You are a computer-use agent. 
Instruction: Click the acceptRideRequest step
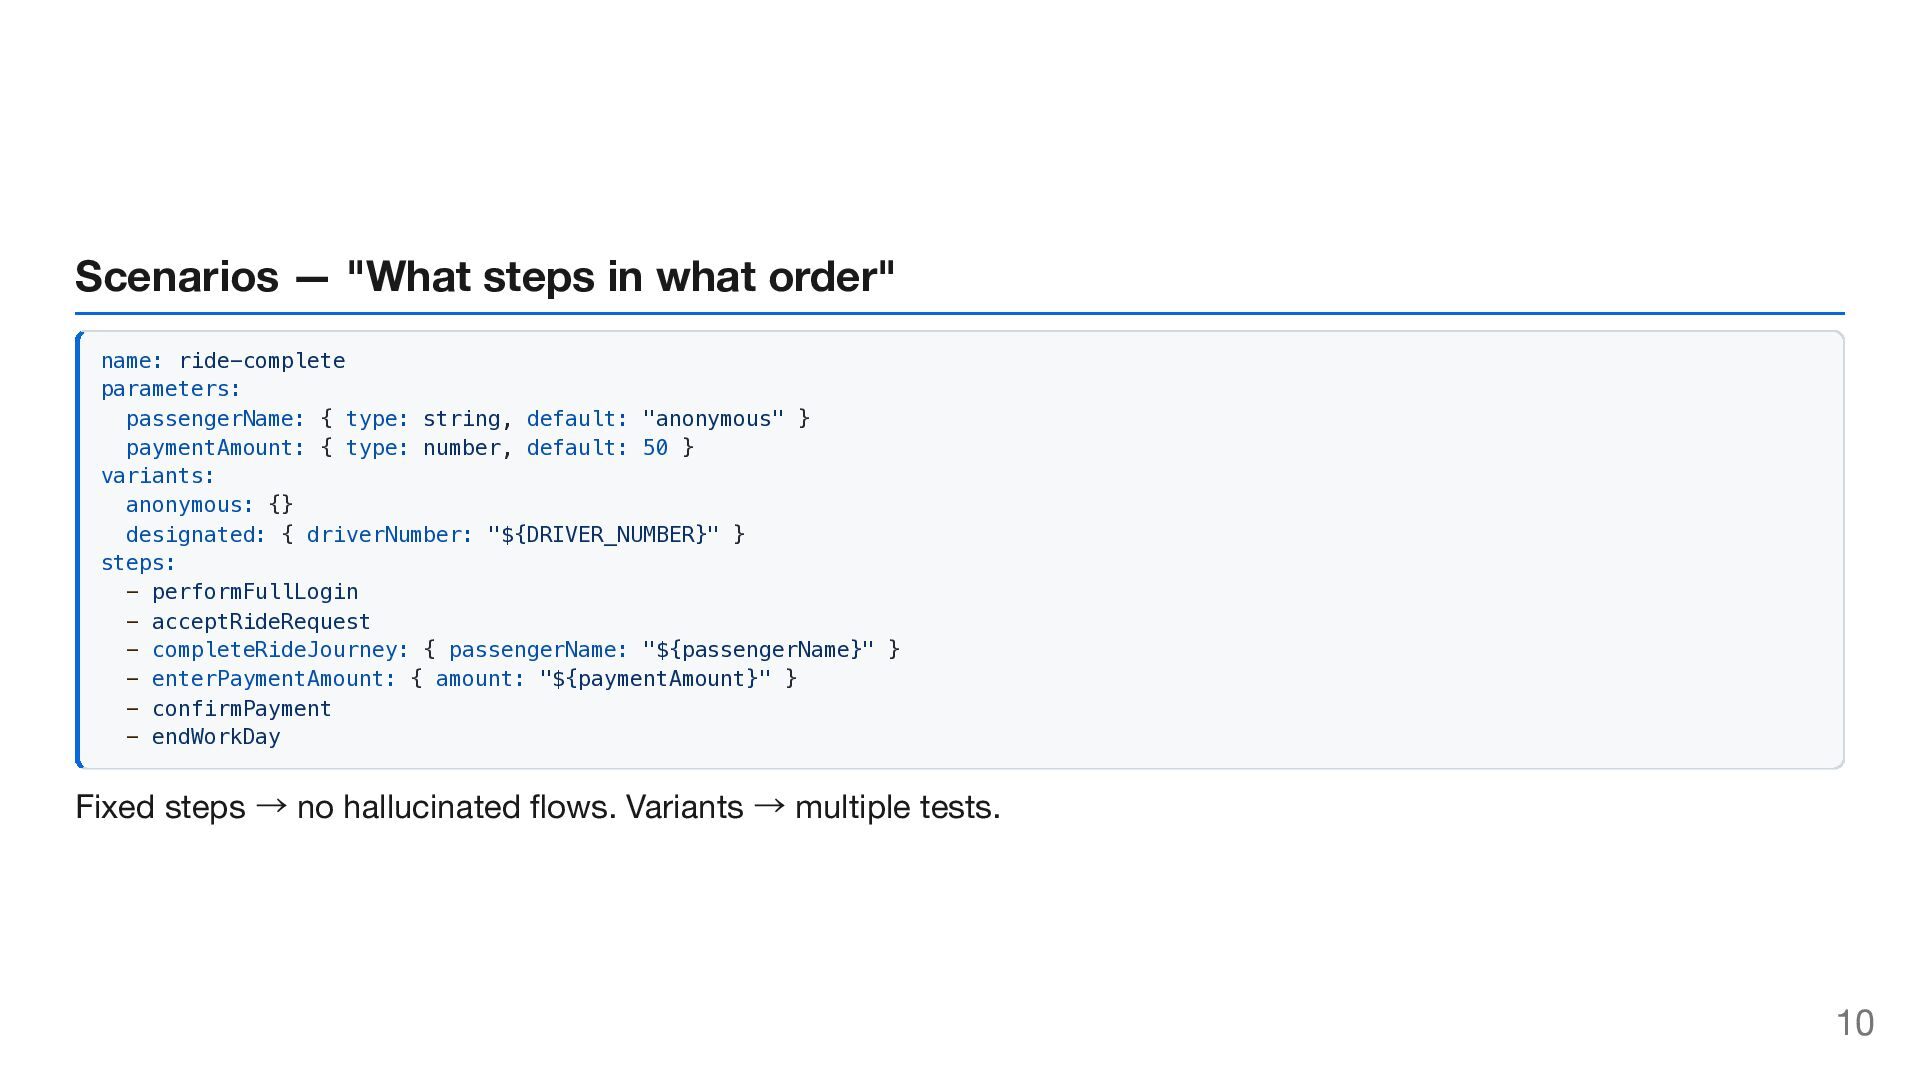(x=260, y=622)
